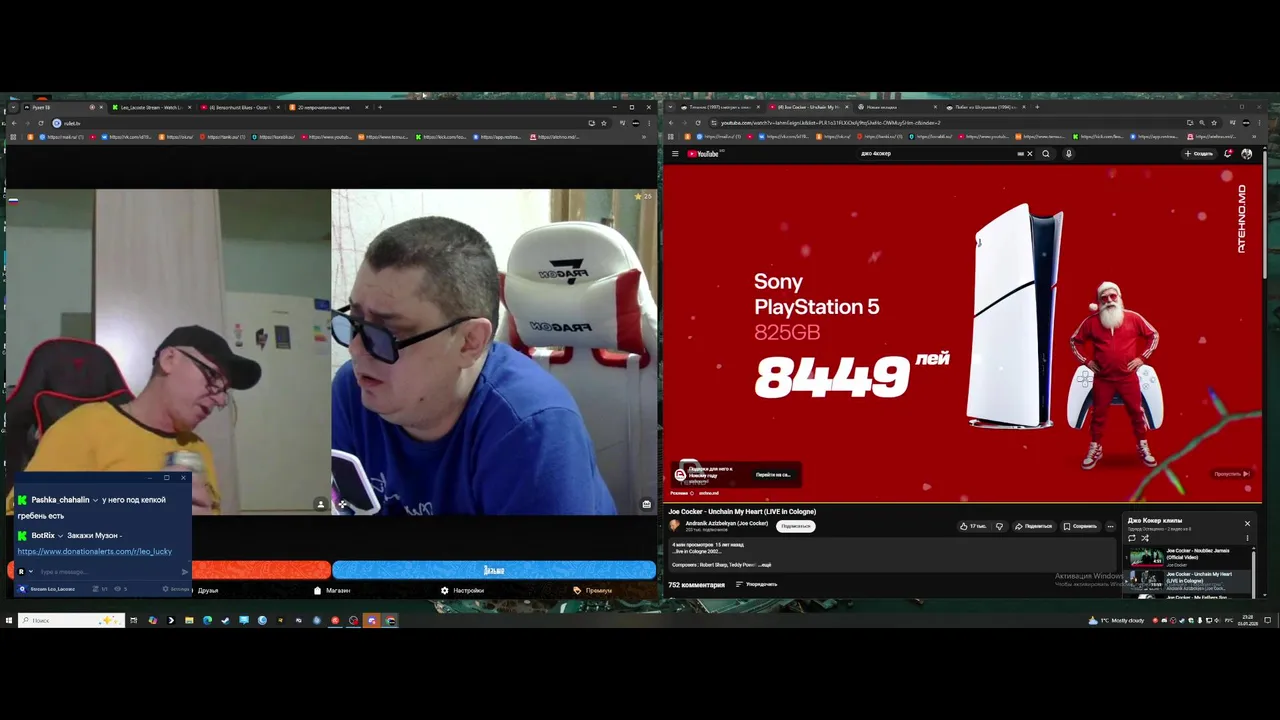The image size is (1280, 720).
Task: Switch to Побег из Шоушенка tab
Action: point(985,107)
